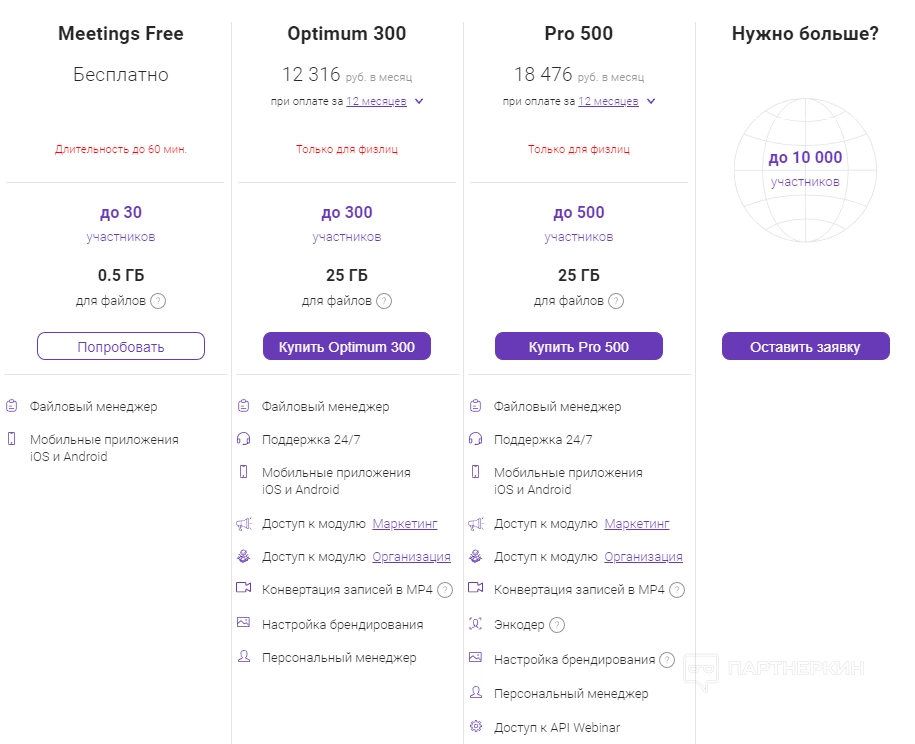Click the Купить Pro 500 button
The image size is (915, 744).
click(579, 346)
